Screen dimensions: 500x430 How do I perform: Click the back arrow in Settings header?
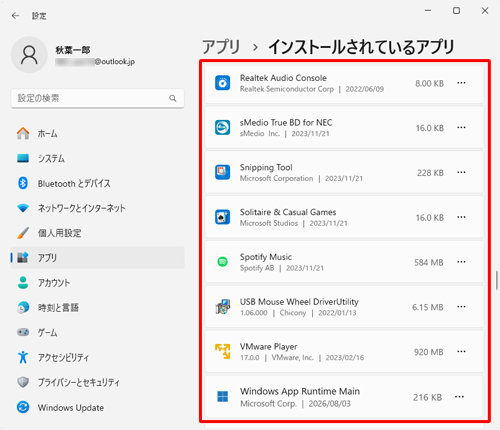point(15,16)
